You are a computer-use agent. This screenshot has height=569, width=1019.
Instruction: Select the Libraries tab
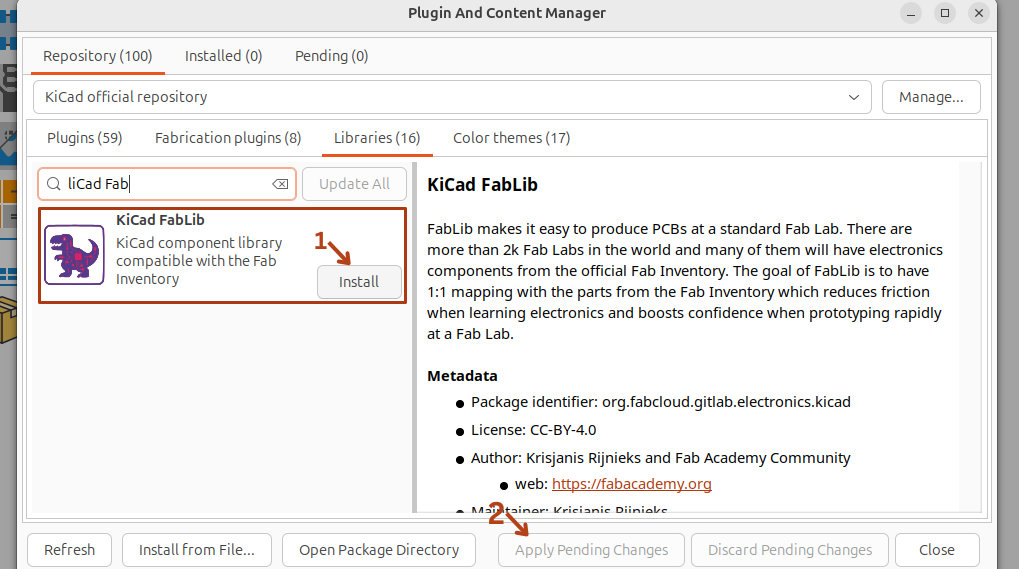point(377,138)
